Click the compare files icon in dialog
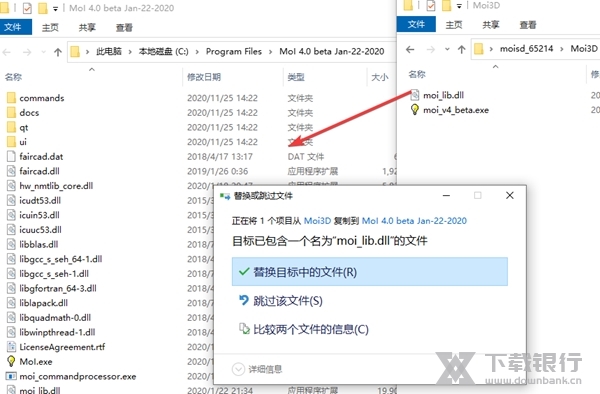Image resolution: width=600 pixels, height=394 pixels. click(244, 329)
